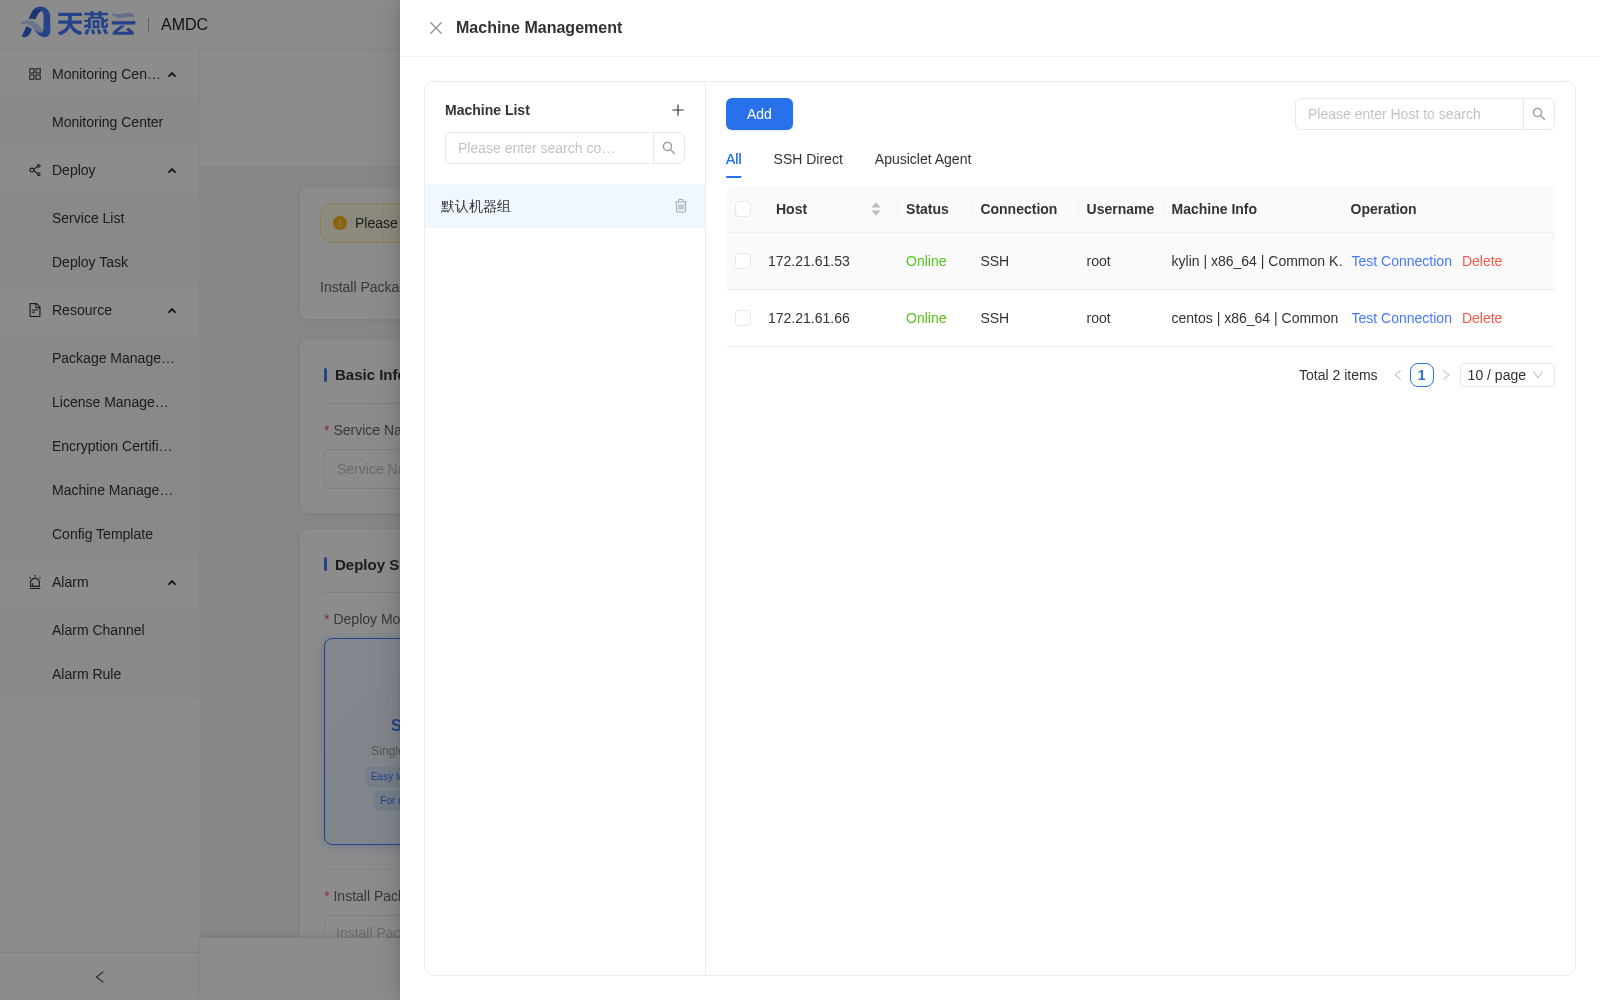The height and width of the screenshot is (1000, 1600).
Task: Click the Machine List search magnifier icon
Action: [x=669, y=148]
